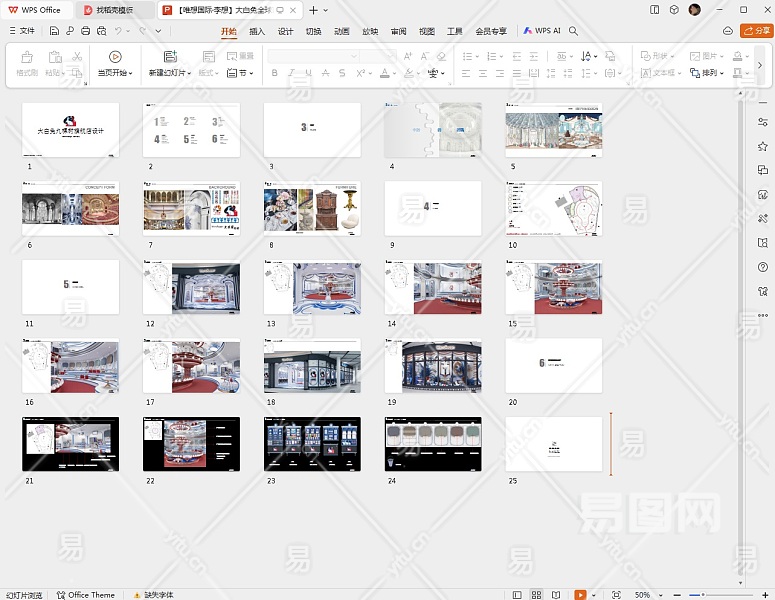
Task: Select slide 13 thumbnail
Action: 312,288
